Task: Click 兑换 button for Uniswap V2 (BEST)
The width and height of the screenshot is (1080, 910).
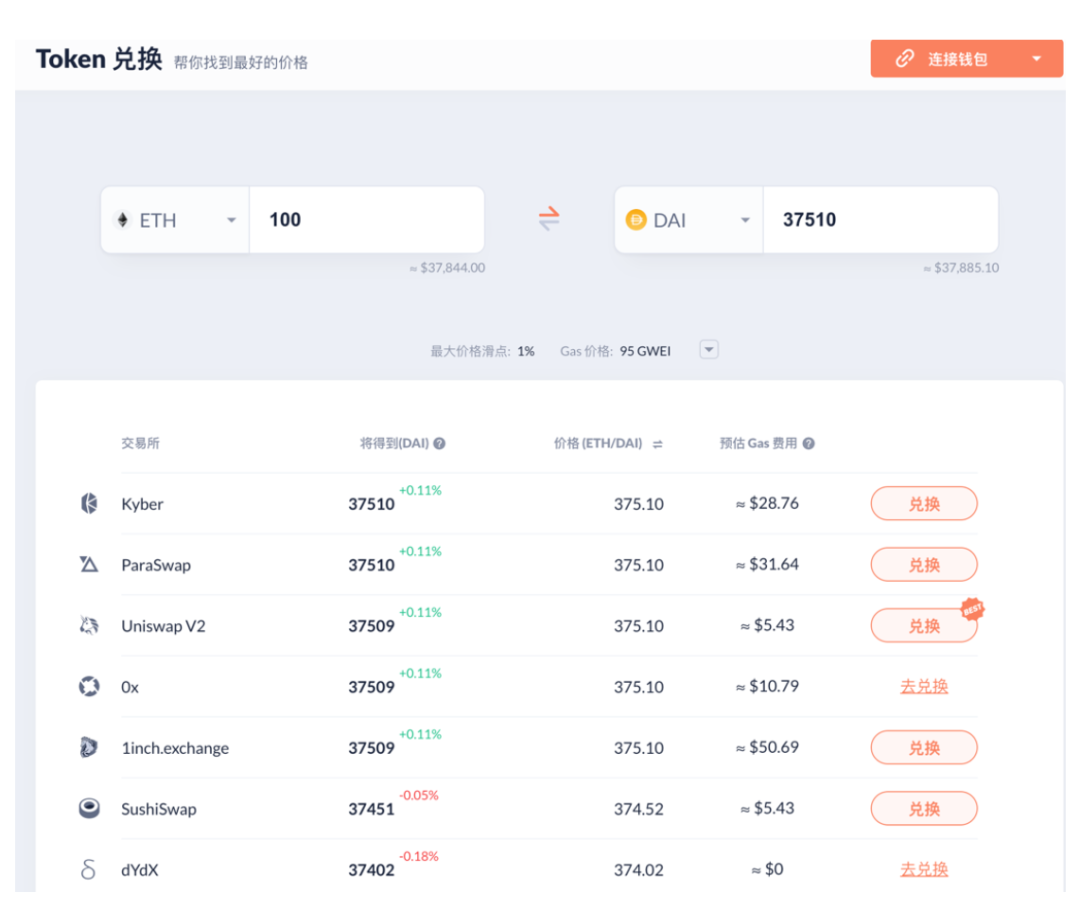Action: tap(923, 626)
